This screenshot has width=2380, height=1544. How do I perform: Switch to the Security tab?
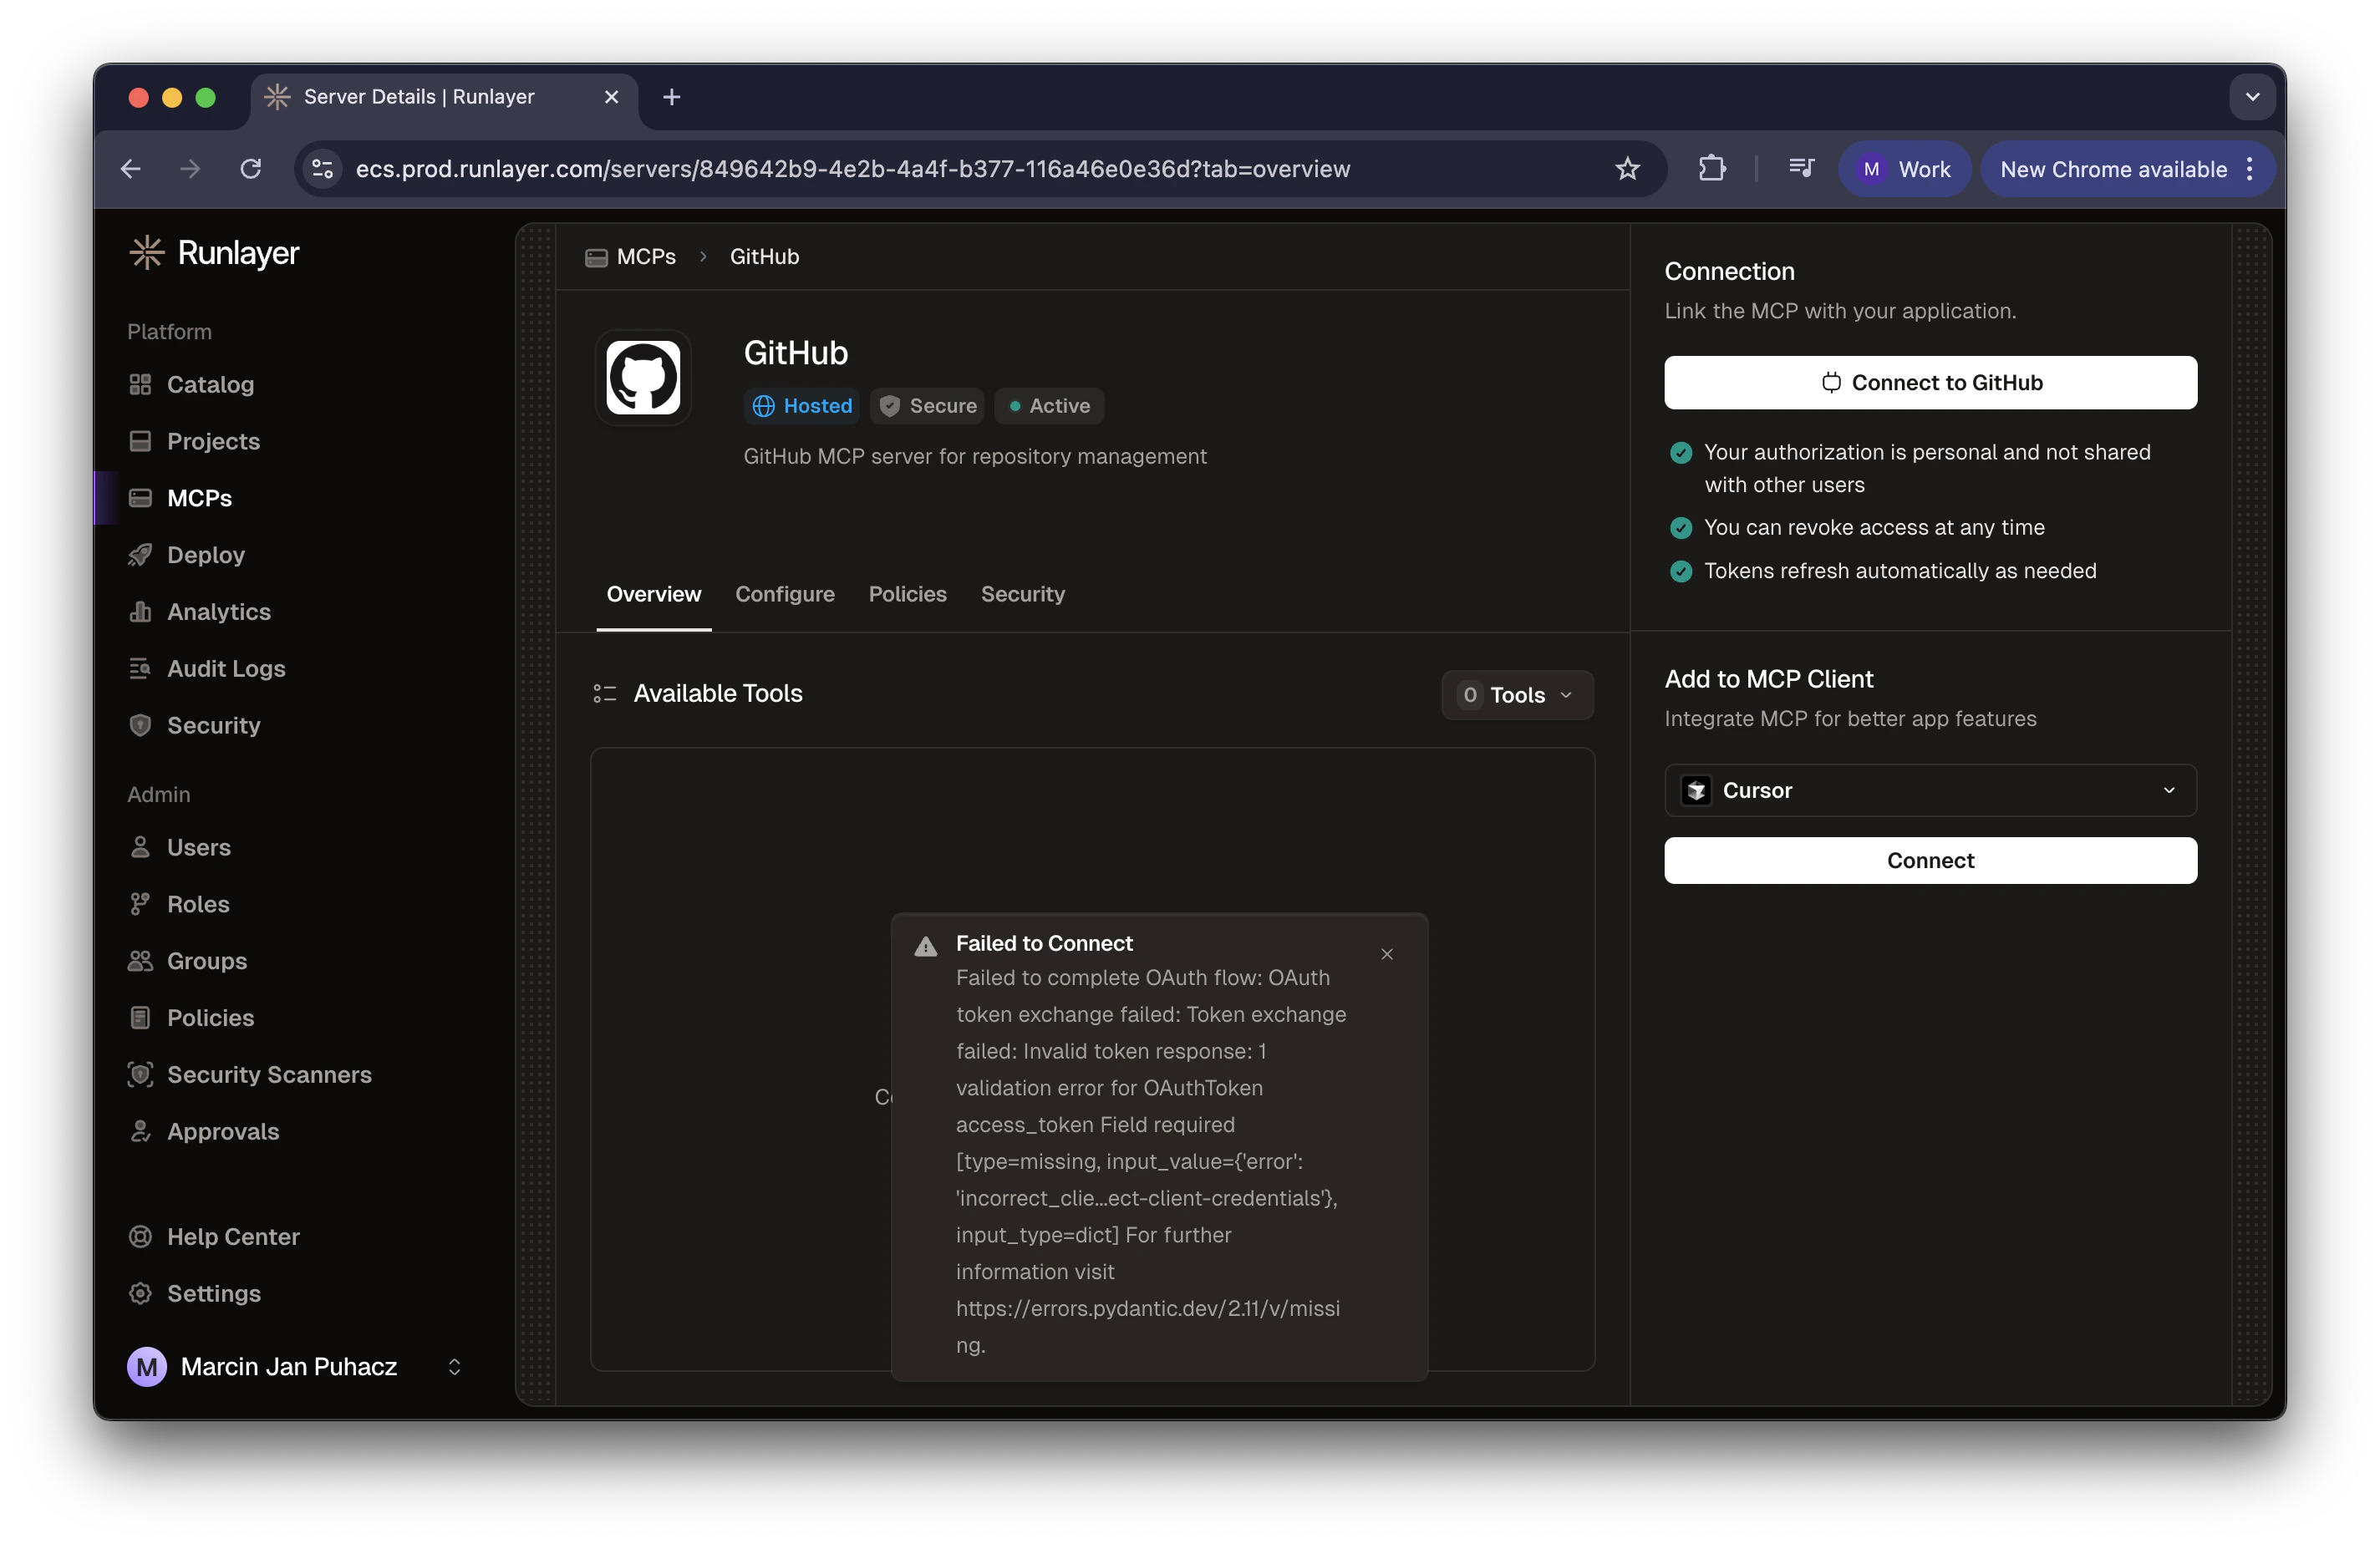click(x=1022, y=594)
